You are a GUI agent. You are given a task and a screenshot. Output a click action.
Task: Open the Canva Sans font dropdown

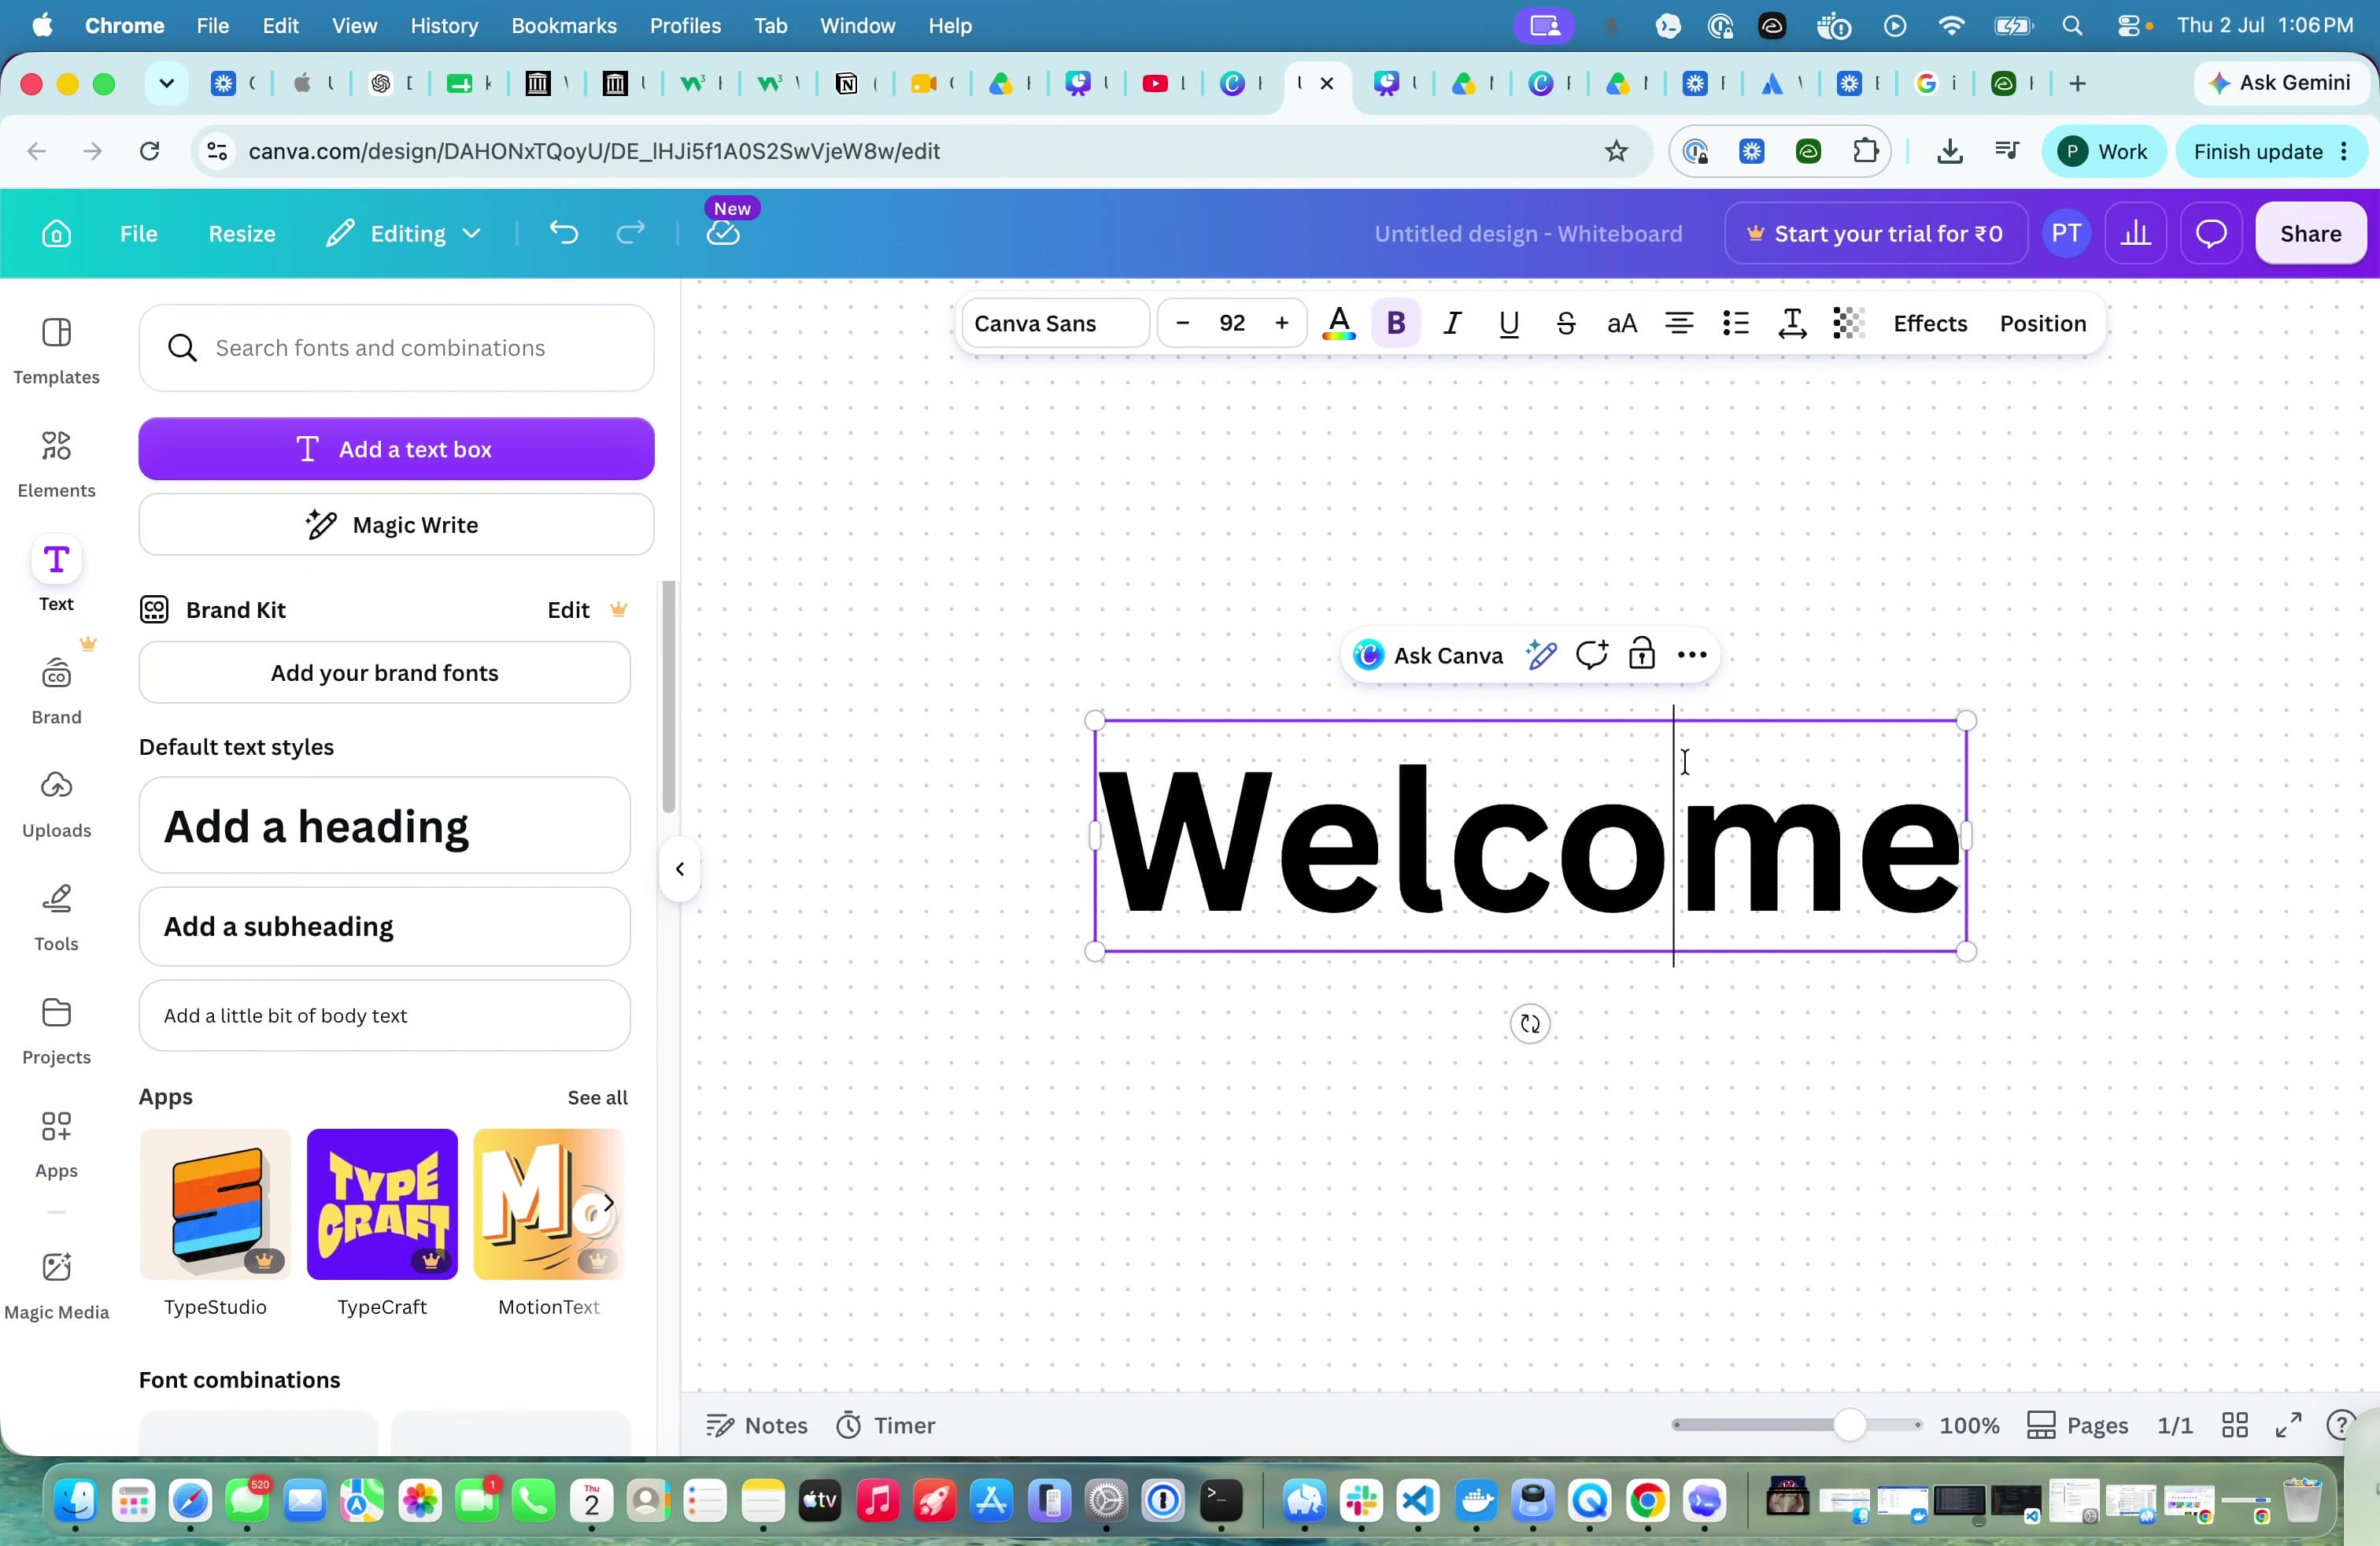point(1055,323)
